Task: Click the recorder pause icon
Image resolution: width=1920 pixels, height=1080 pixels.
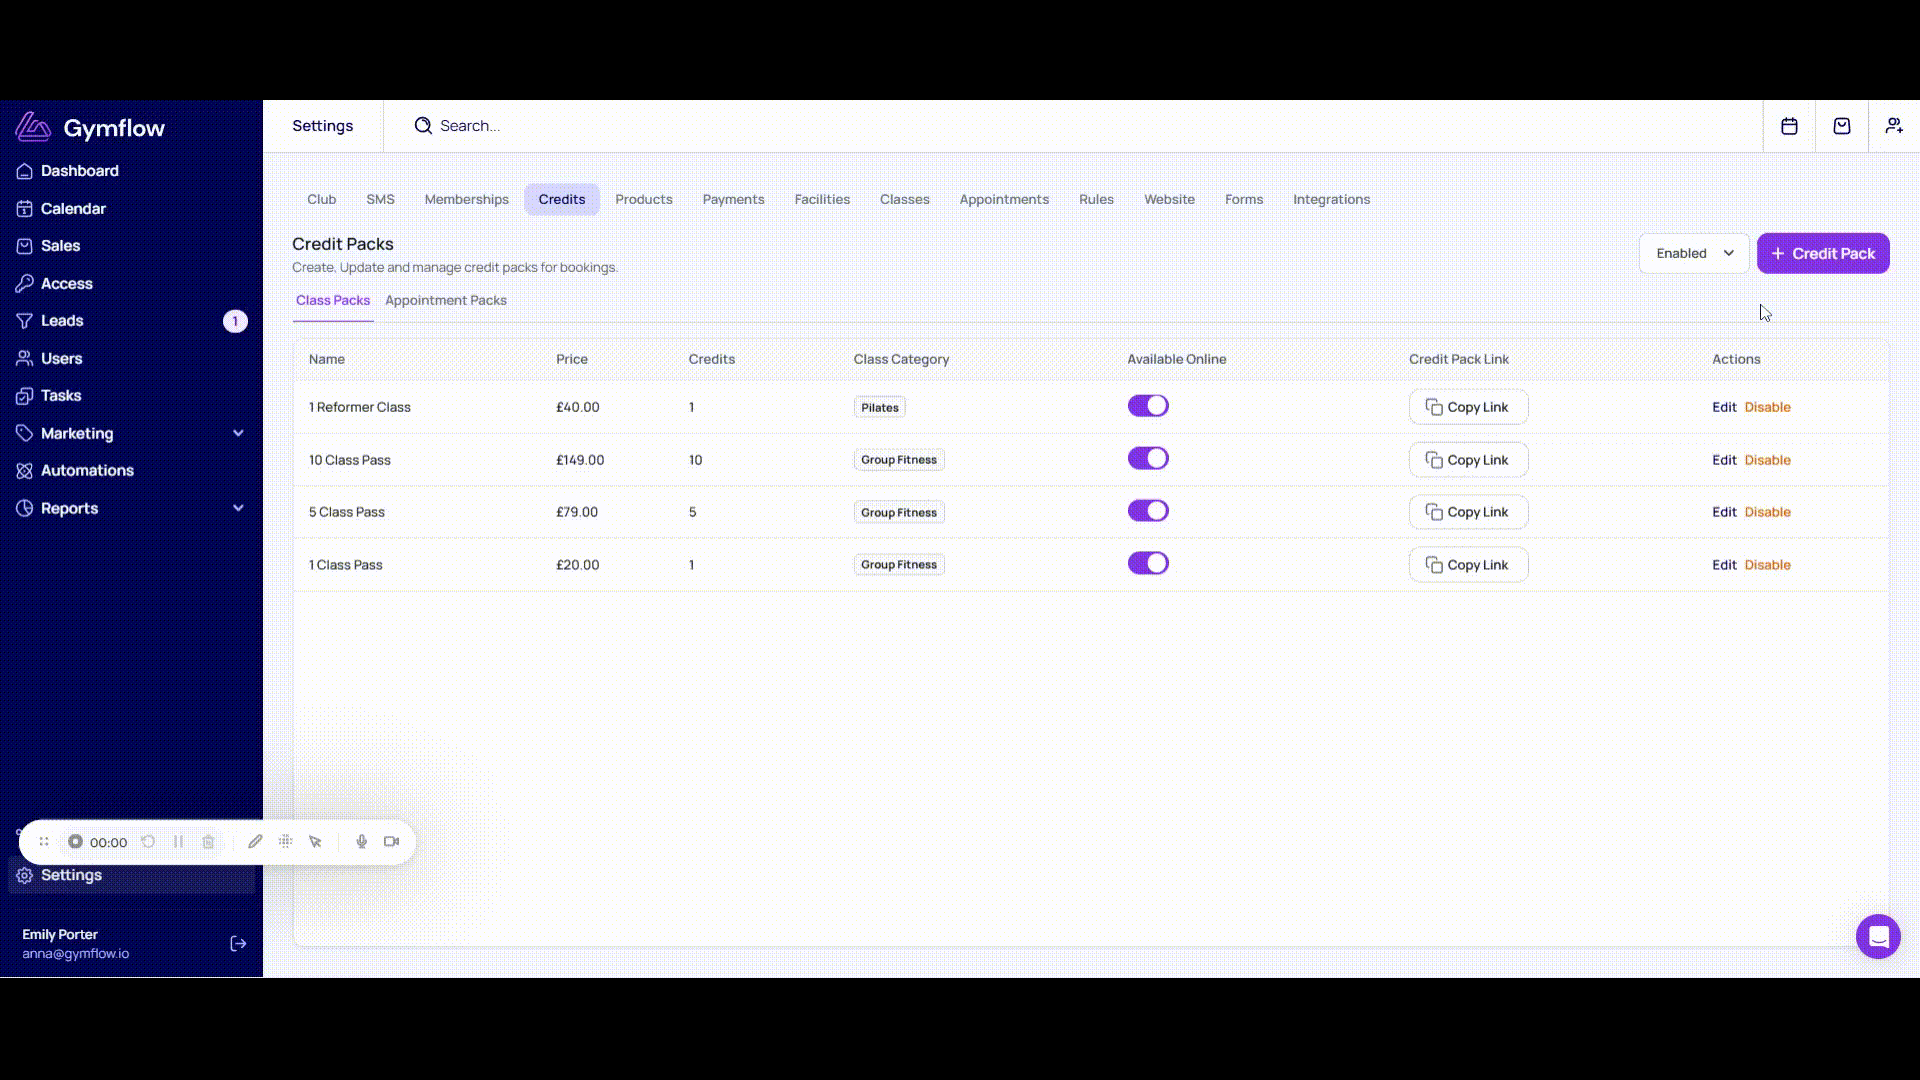Action: pos(178,842)
